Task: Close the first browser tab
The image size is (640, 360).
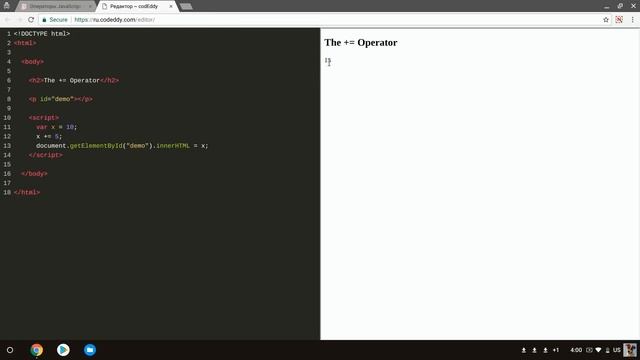Action: pyautogui.click(x=90, y=6)
